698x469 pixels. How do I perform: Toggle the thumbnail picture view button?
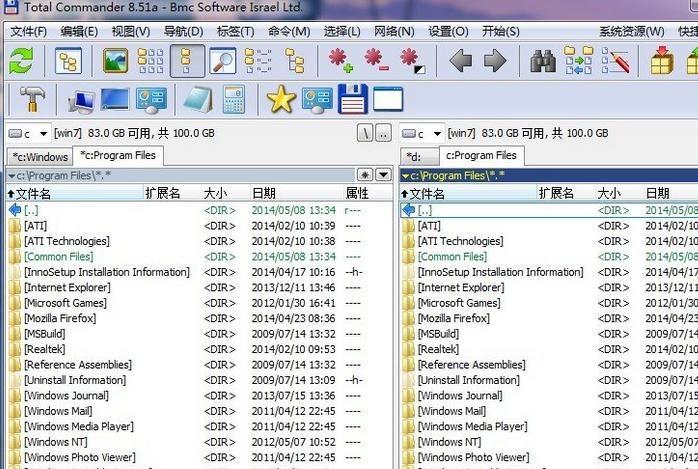tap(115, 61)
